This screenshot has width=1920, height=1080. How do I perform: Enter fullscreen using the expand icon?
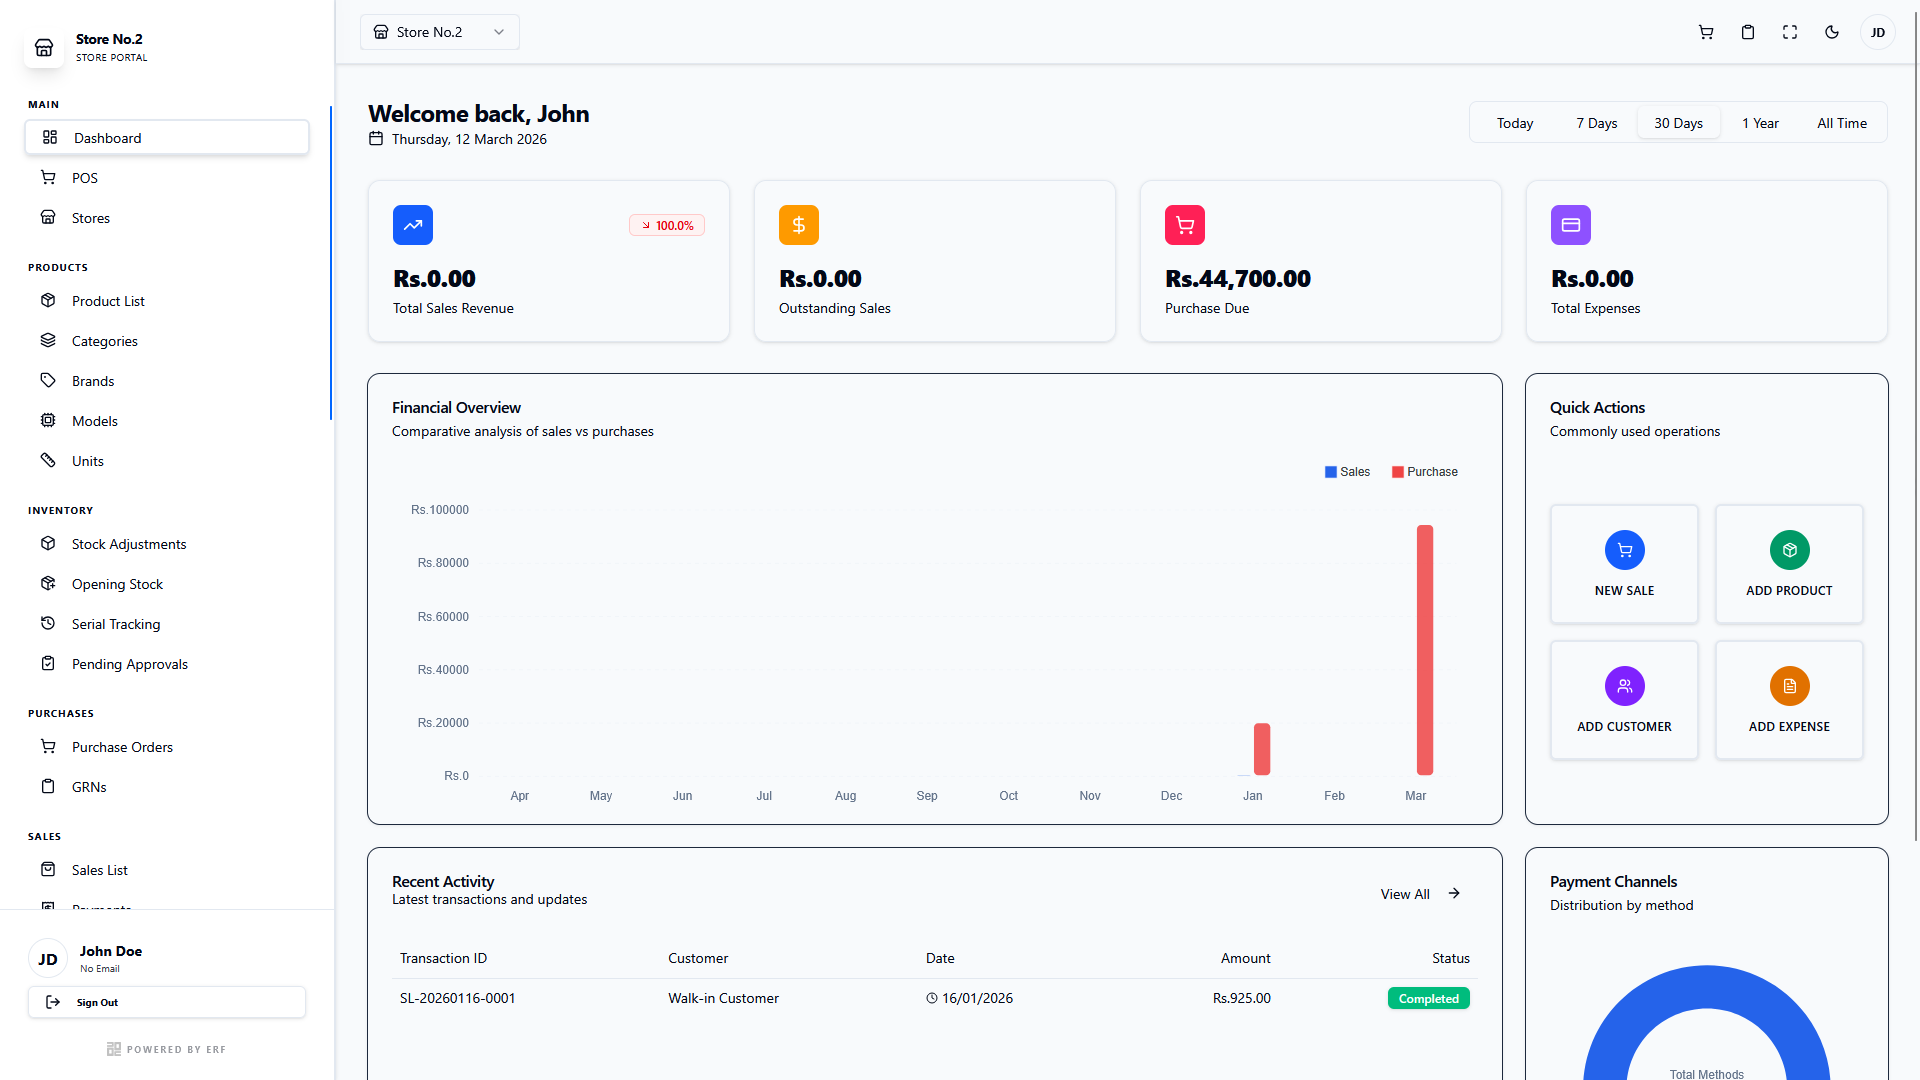pos(1789,31)
